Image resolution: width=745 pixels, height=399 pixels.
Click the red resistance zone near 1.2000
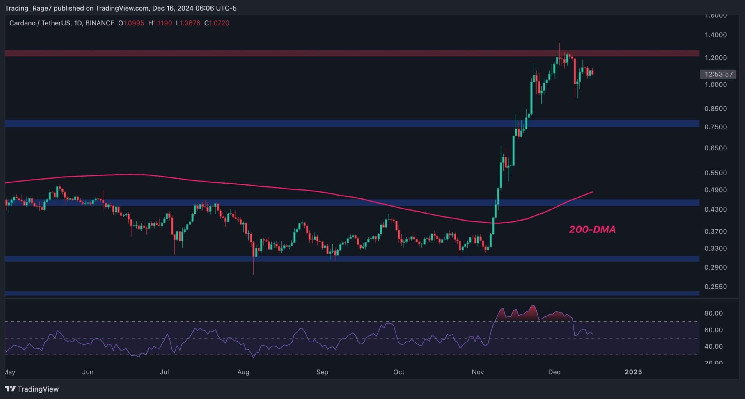352,53
